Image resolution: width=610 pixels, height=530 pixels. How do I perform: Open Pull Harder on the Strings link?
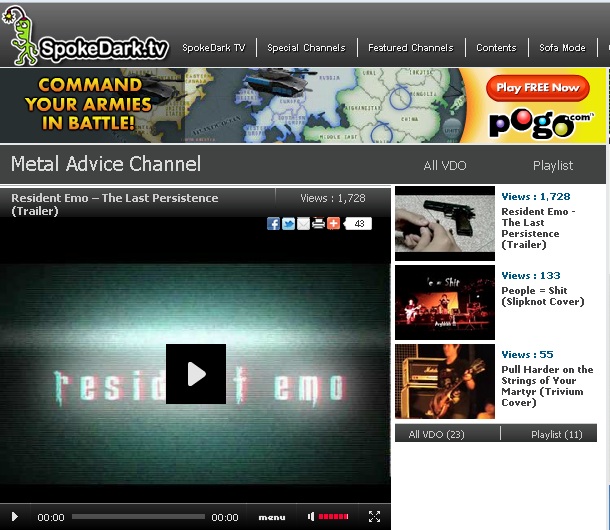pos(547,386)
